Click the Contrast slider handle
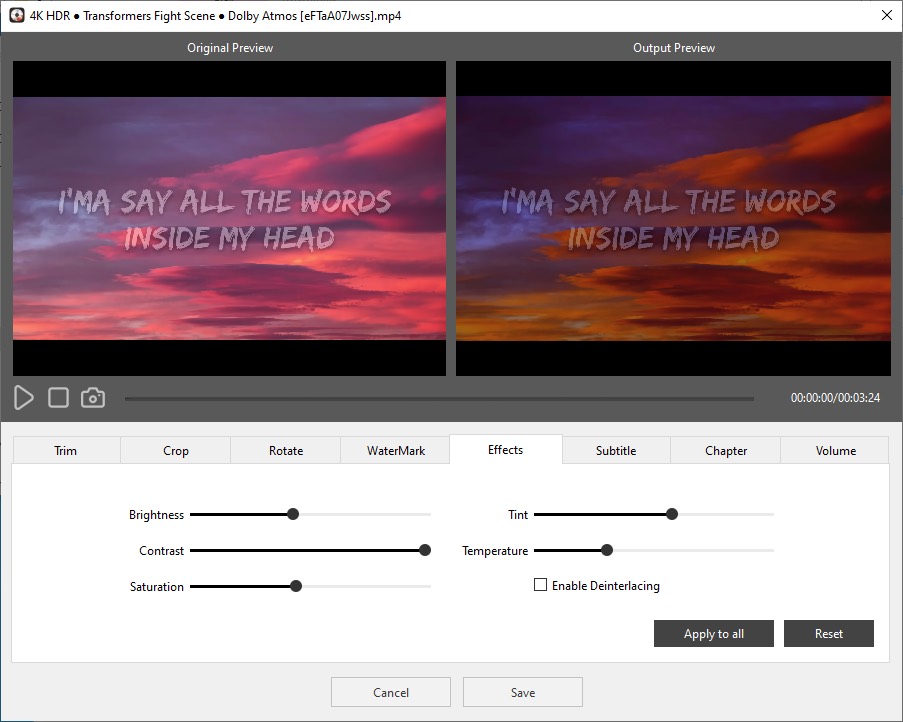The height and width of the screenshot is (722, 903). pyautogui.click(x=425, y=550)
